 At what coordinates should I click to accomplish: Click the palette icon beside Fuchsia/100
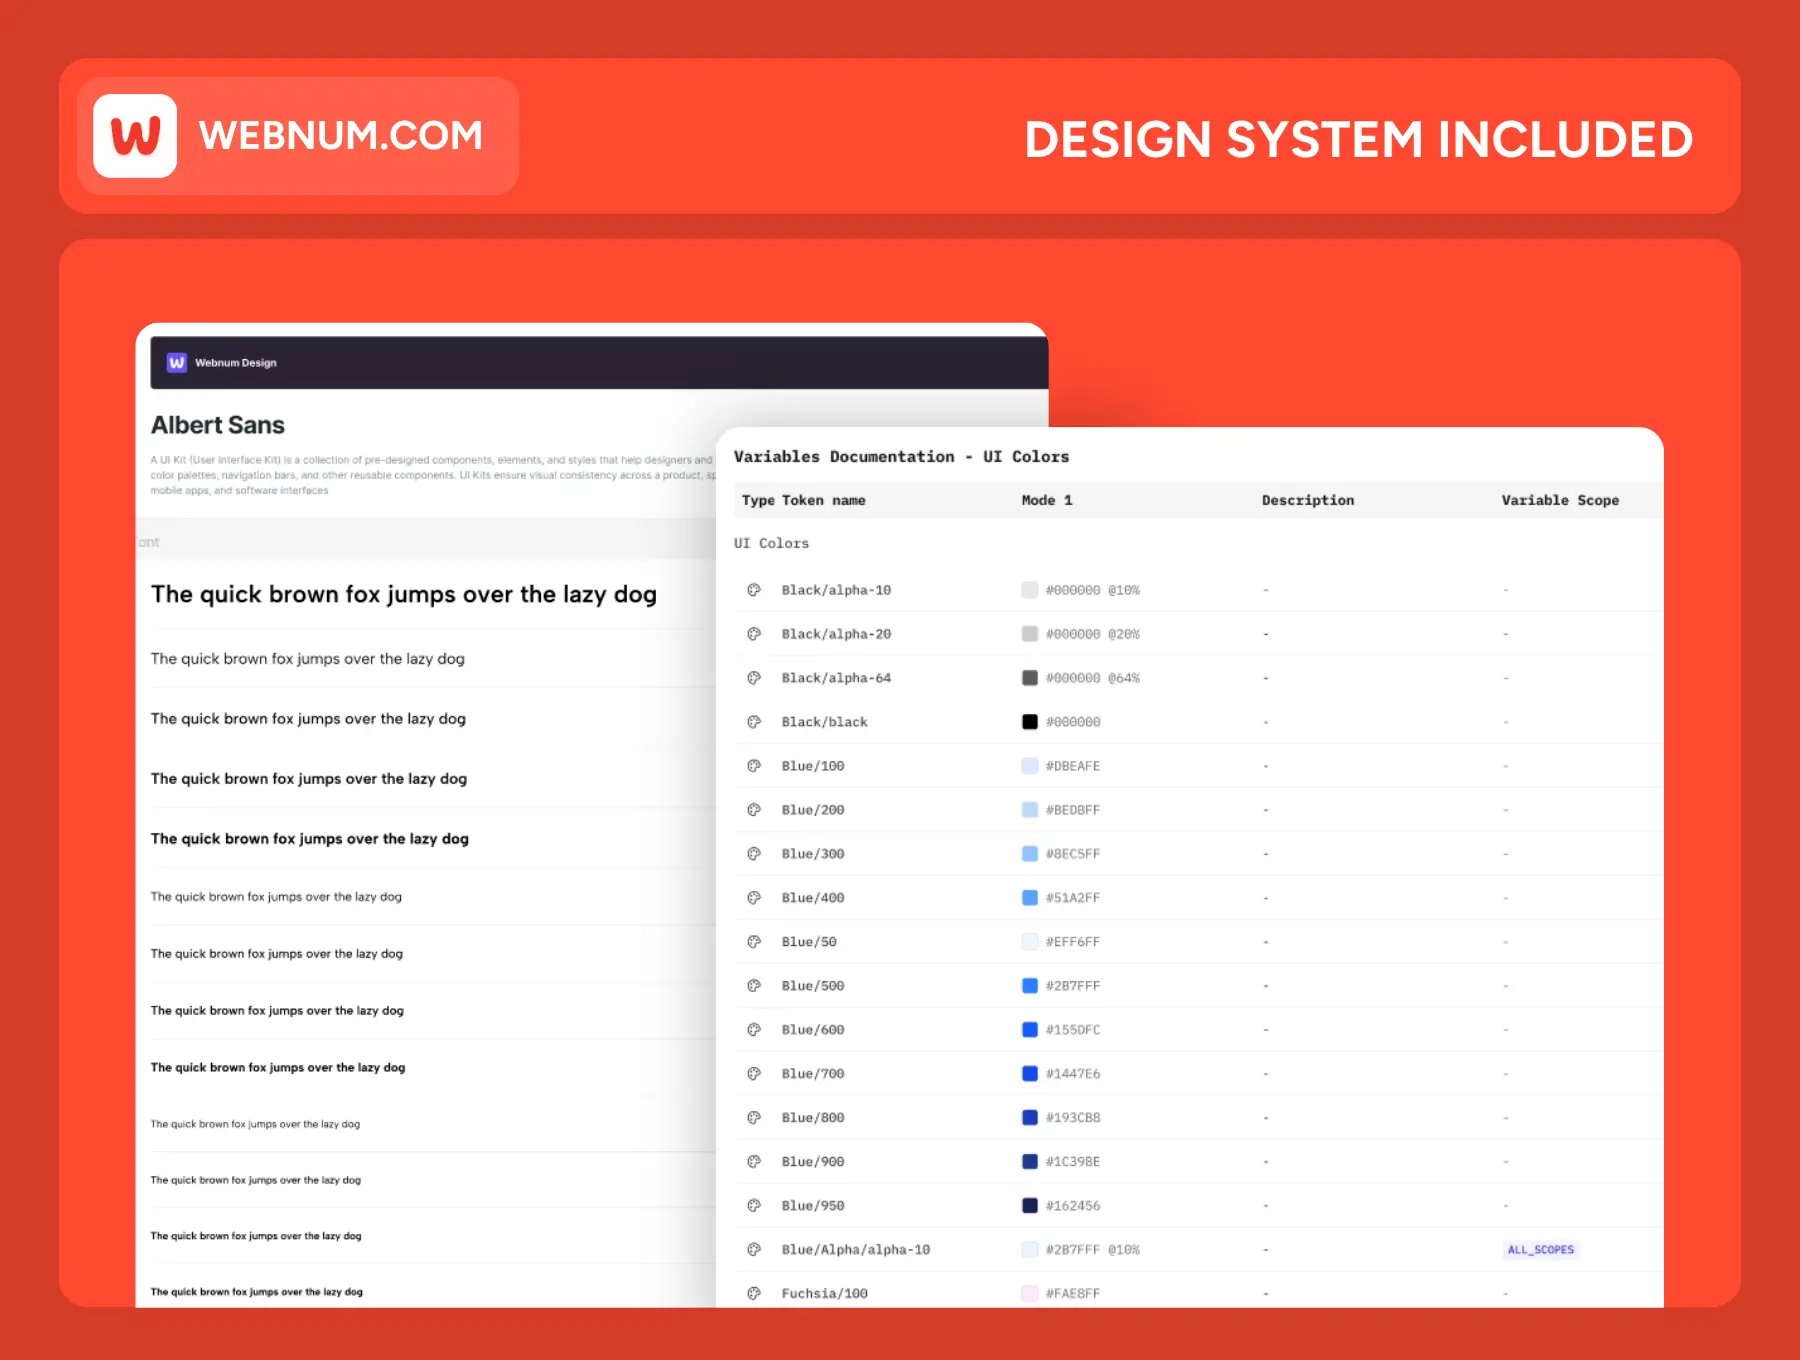[754, 1293]
